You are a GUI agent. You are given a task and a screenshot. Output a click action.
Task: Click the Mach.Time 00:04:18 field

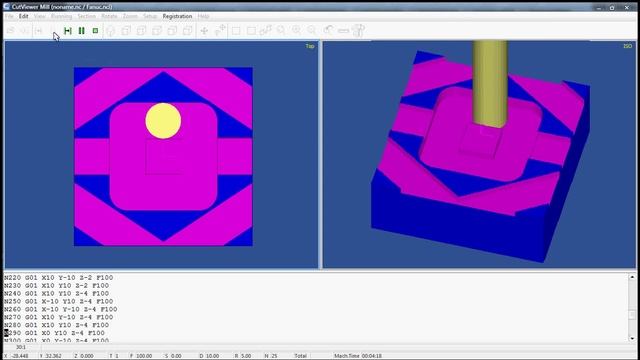click(x=358, y=356)
